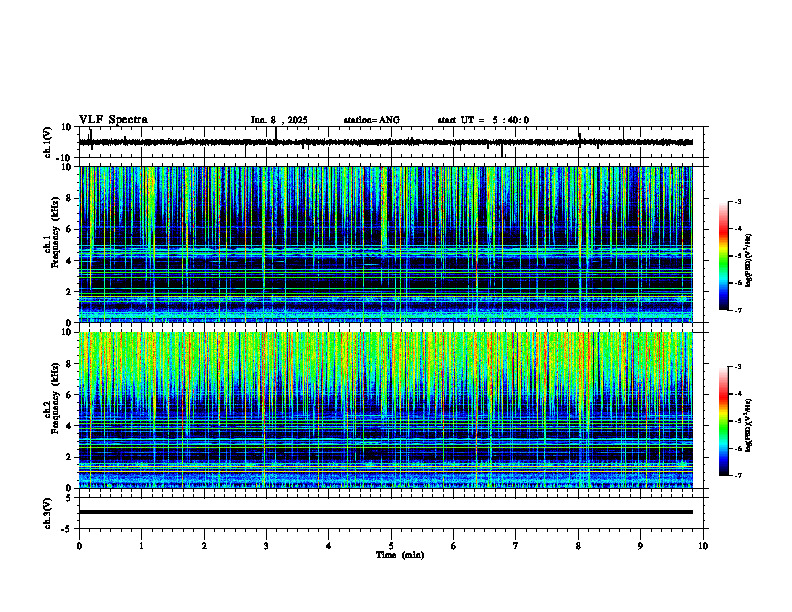The height and width of the screenshot is (612, 792).
Task: Click the ch.3 flat black trace line
Action: pyautogui.click(x=386, y=512)
